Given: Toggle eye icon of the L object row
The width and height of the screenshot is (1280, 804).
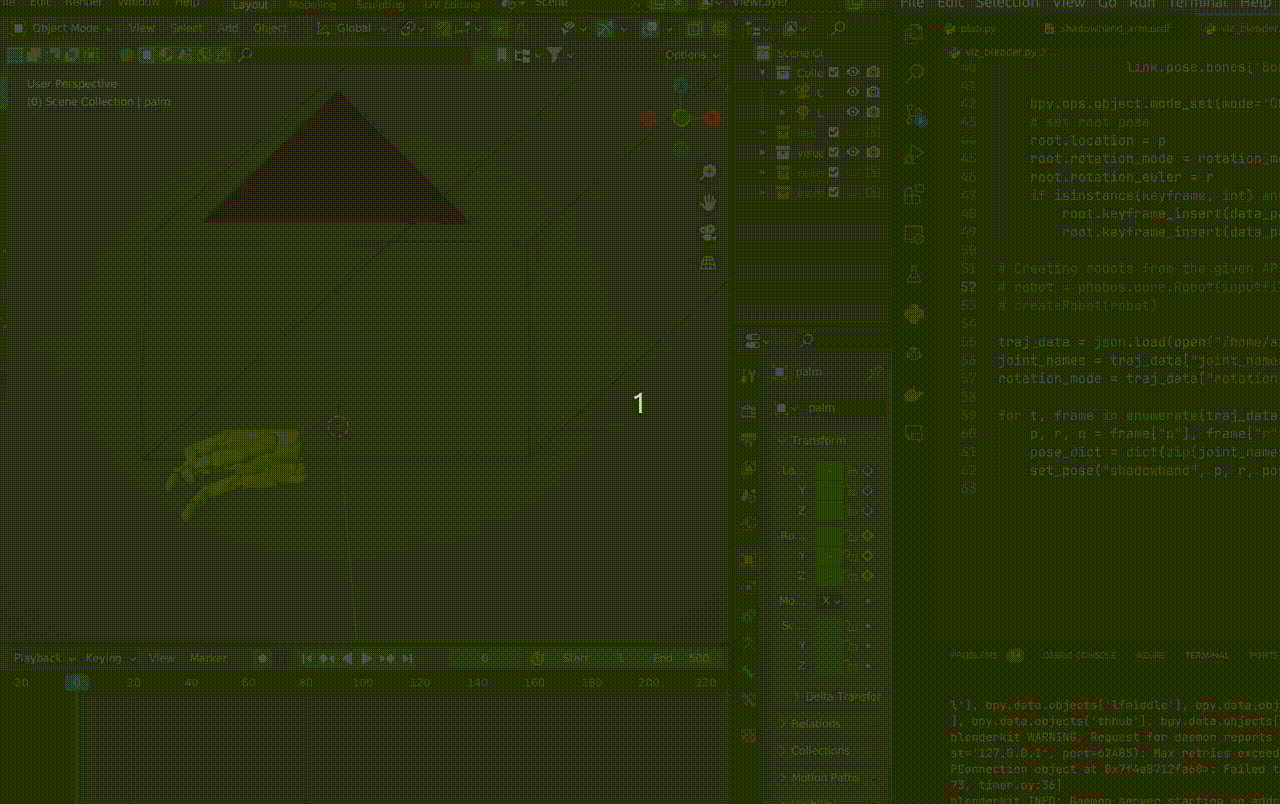Looking at the screenshot, I should point(853,112).
